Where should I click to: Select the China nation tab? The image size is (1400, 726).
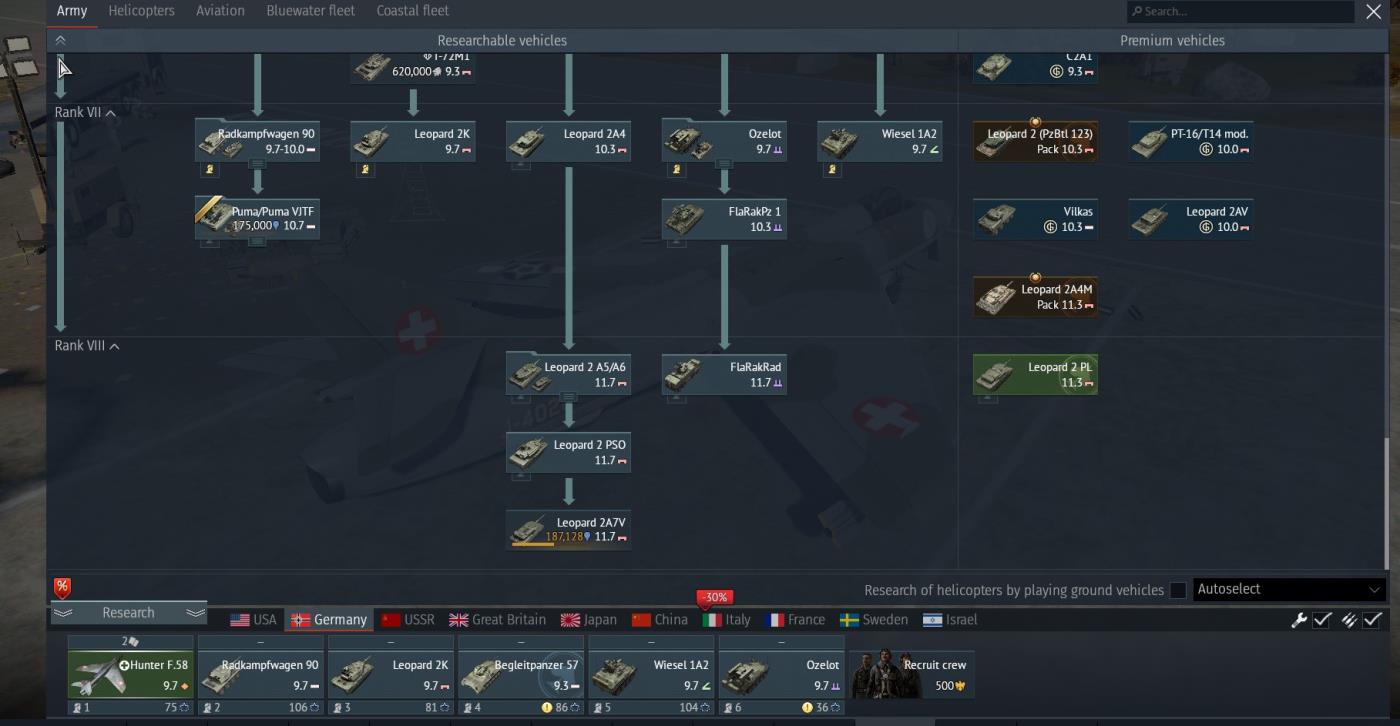pyautogui.click(x=660, y=620)
